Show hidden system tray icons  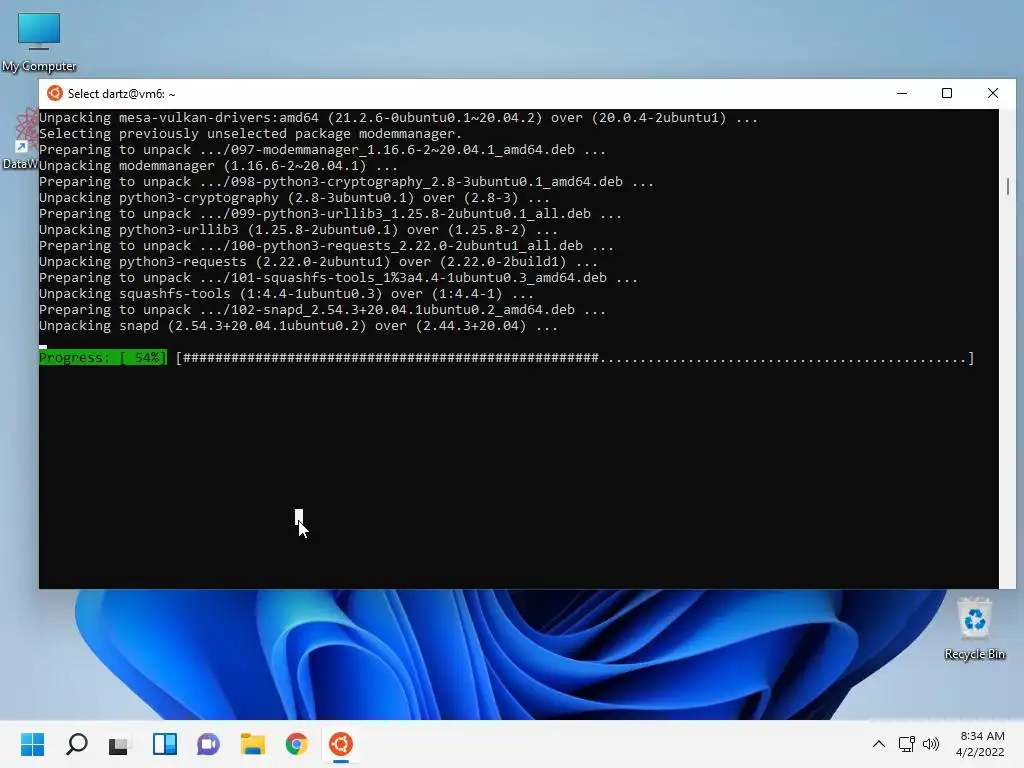click(879, 744)
